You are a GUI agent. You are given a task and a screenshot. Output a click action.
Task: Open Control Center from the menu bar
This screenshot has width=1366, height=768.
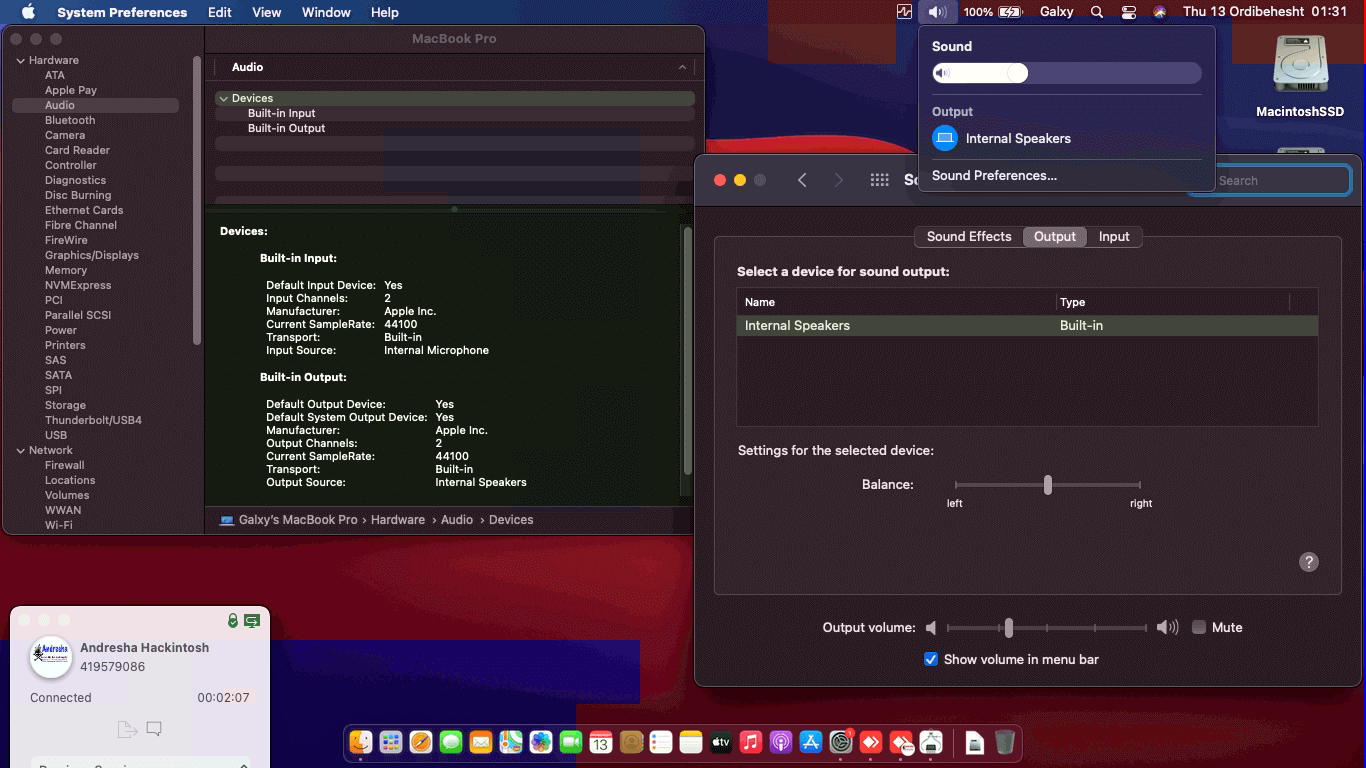coord(1129,12)
